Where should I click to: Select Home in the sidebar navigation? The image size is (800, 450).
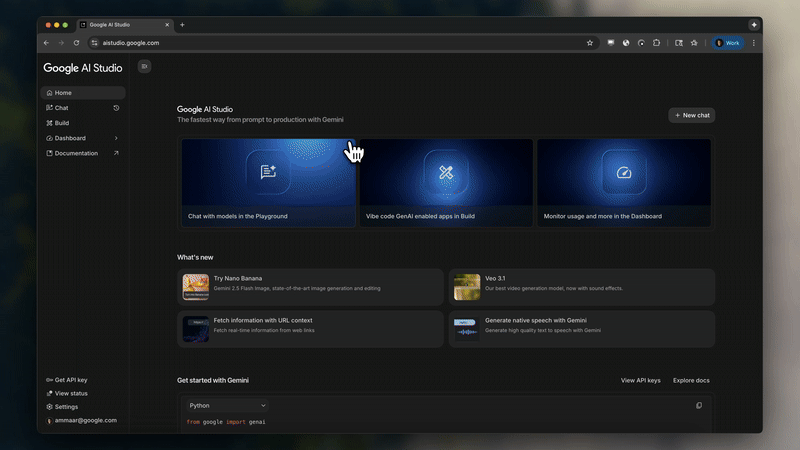62,93
